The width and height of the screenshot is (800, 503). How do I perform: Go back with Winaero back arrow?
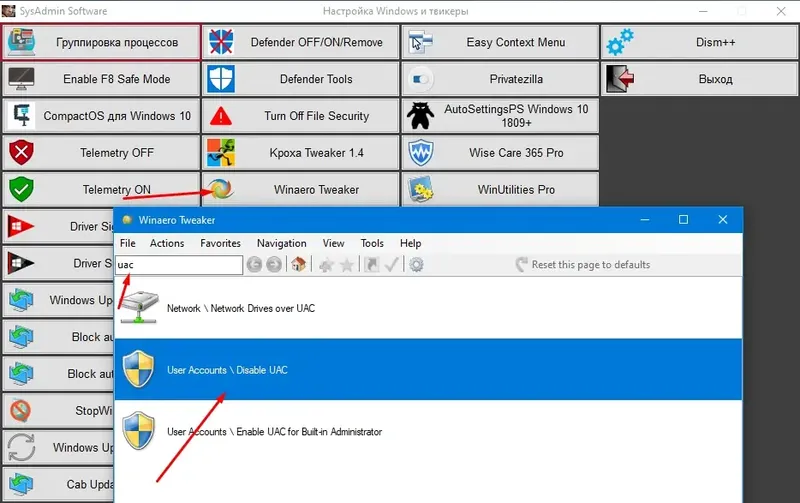pyautogui.click(x=254, y=264)
